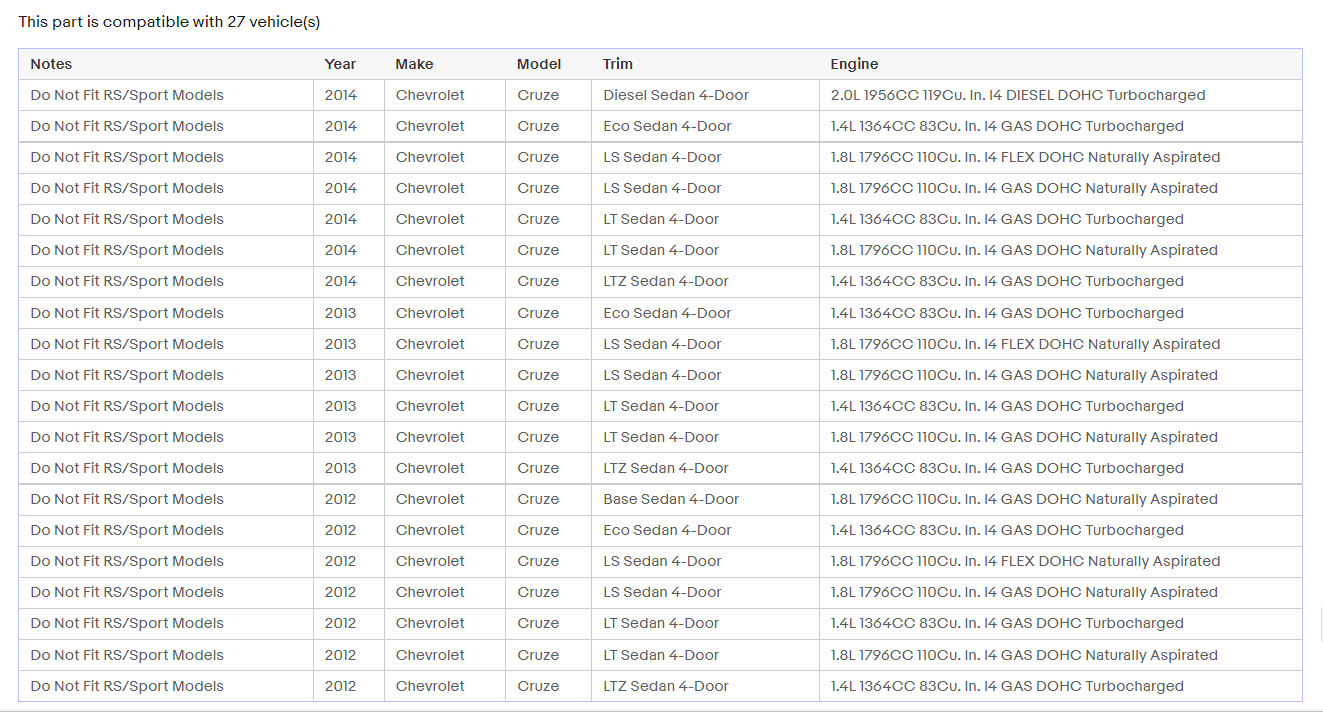Click Cruze in the 2014 LTZ Sedan row
Screen dimensions: 1323x712
[538, 281]
